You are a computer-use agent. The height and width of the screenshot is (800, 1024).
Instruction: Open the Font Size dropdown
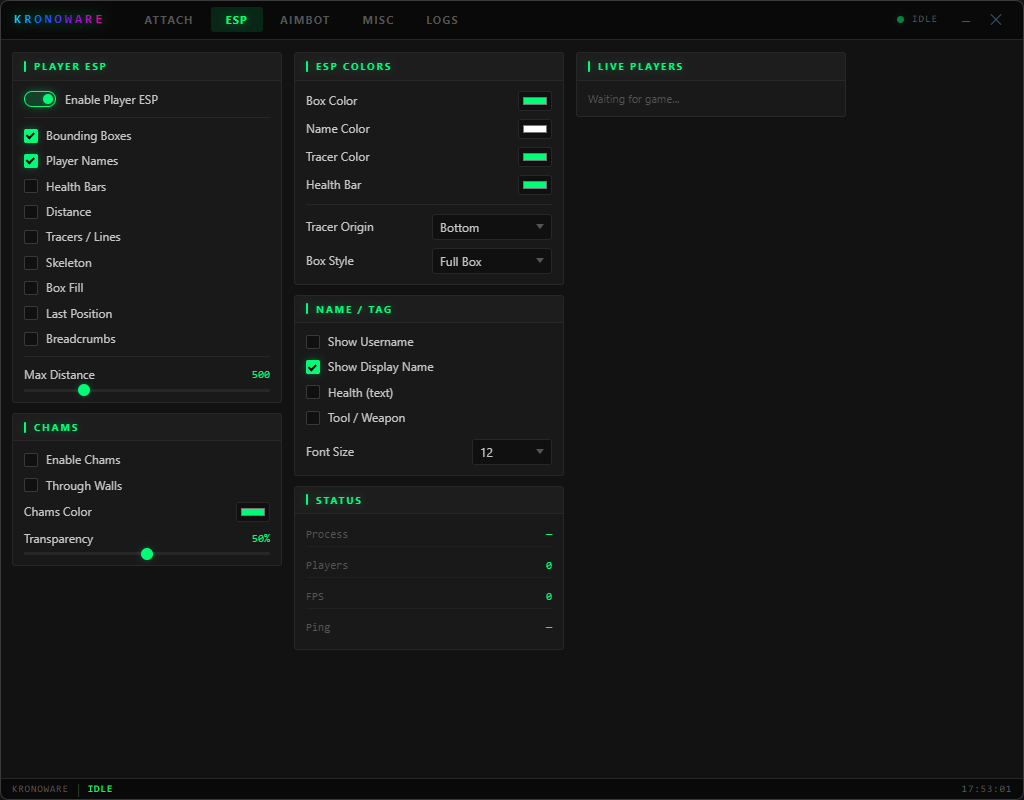(x=511, y=452)
